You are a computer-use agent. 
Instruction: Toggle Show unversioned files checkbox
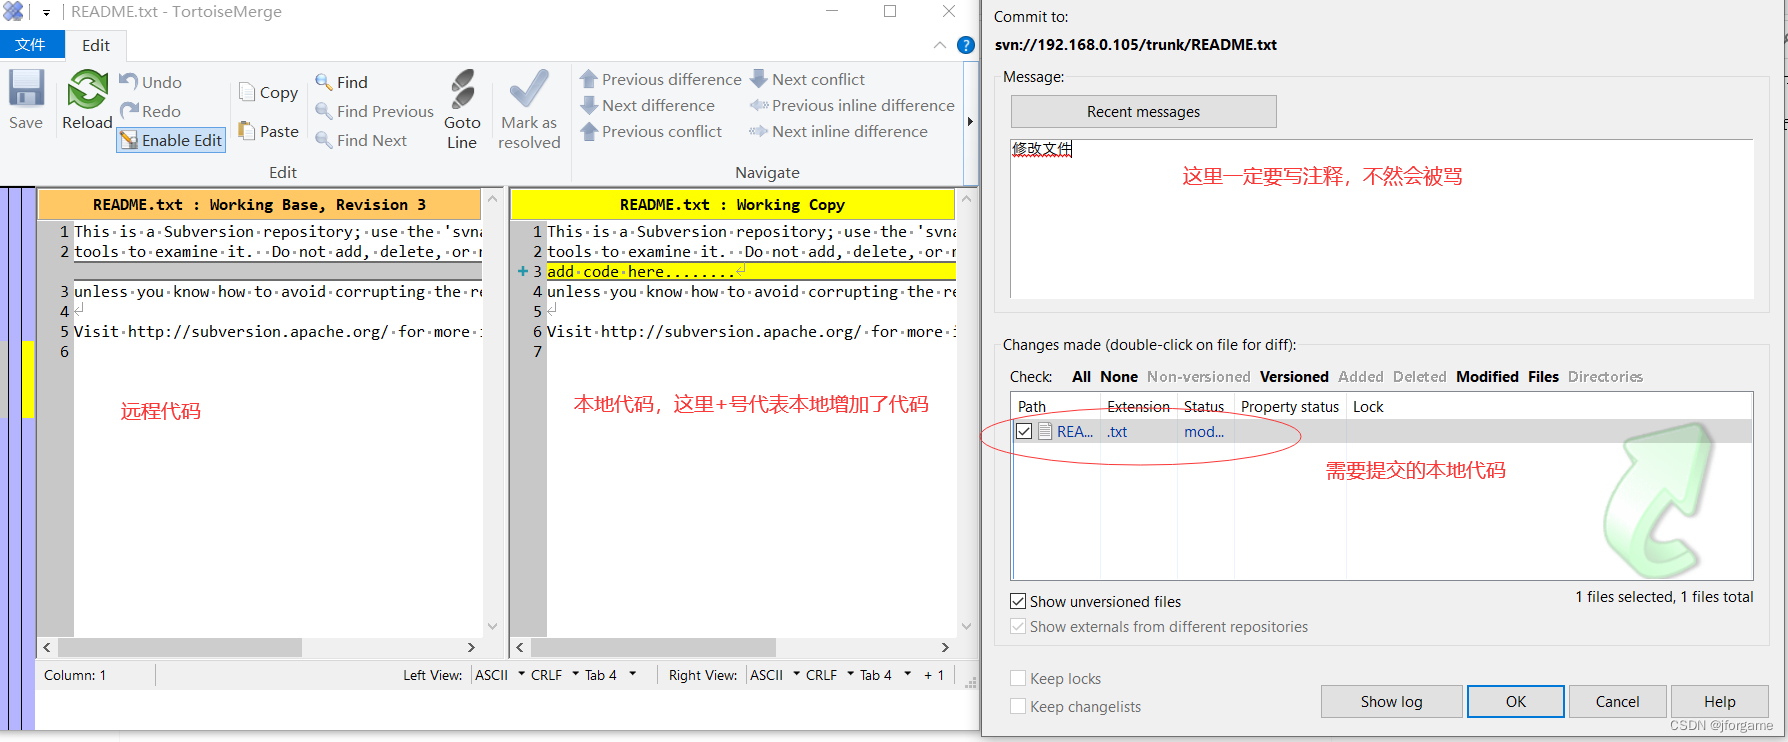pyautogui.click(x=1018, y=601)
